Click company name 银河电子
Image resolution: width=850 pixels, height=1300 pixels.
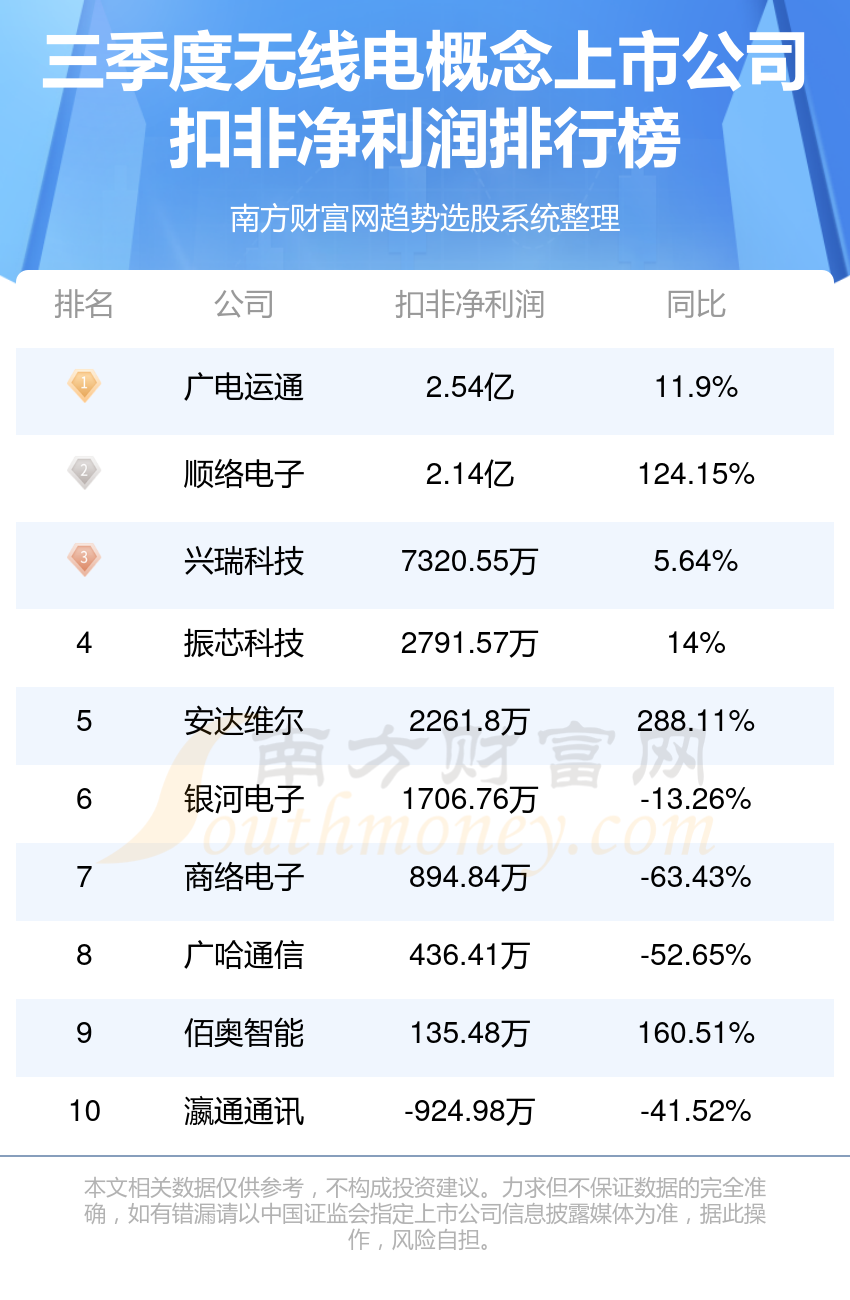click(x=244, y=799)
